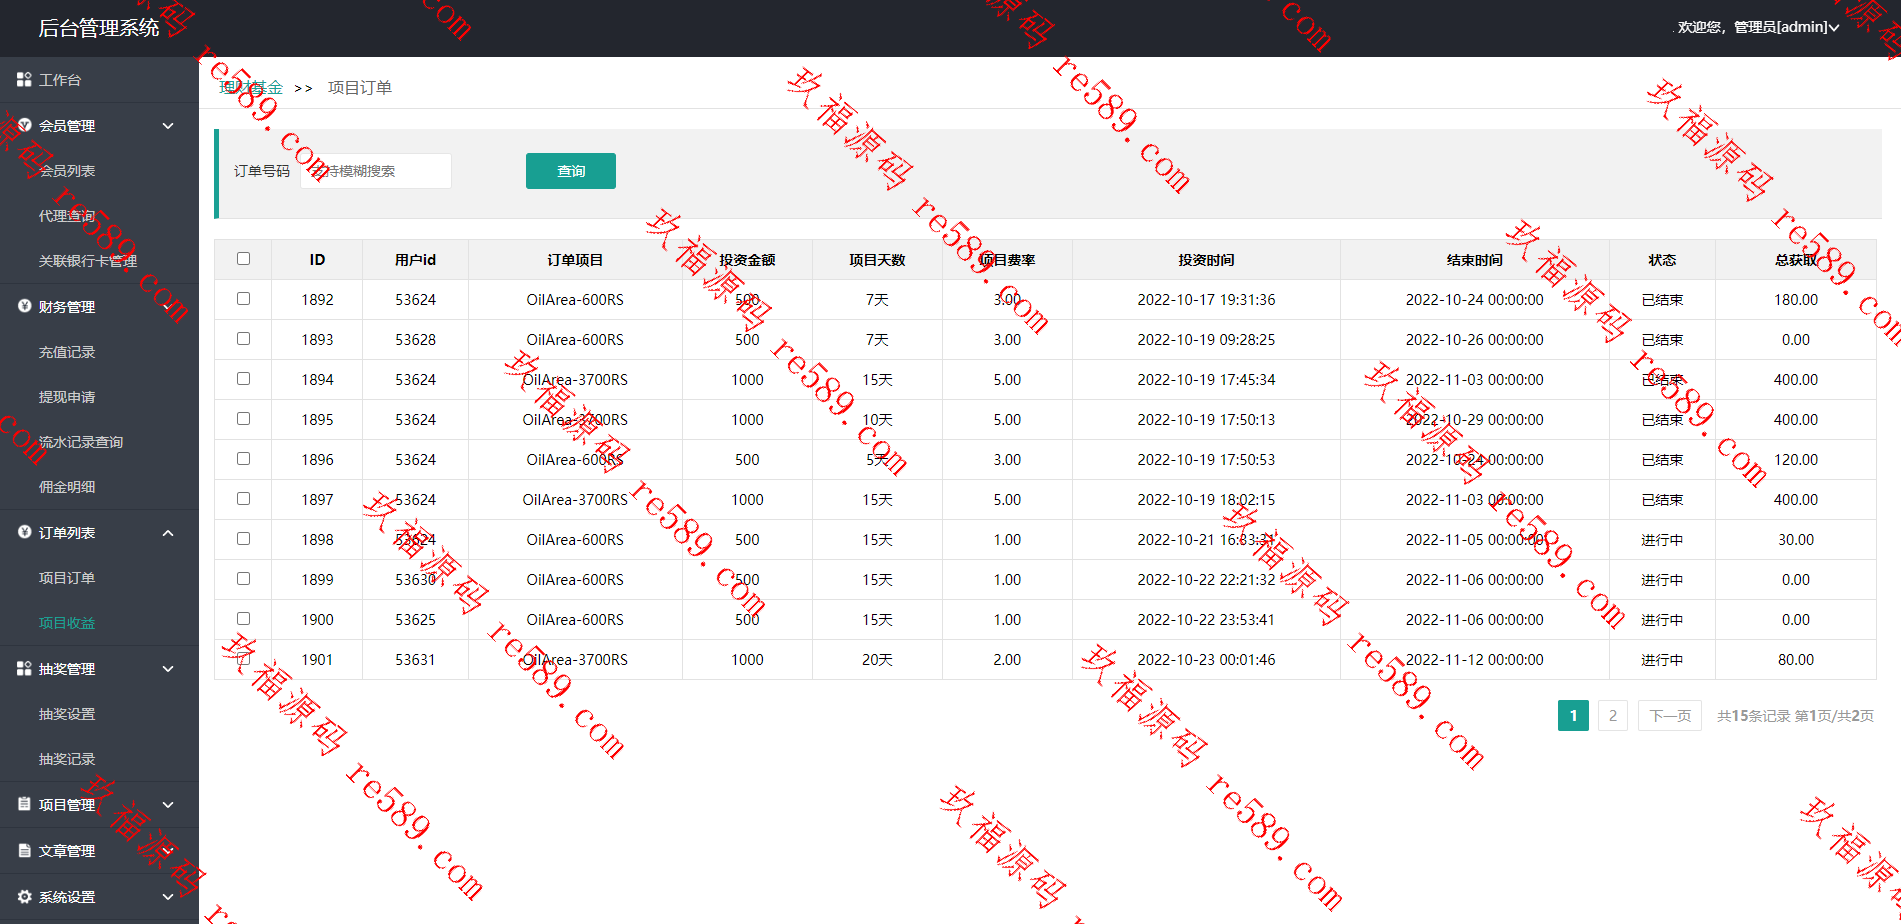The image size is (1901, 924).
Task: Click investment time 2022-10-22 23:53:41
Action: coord(1206,620)
